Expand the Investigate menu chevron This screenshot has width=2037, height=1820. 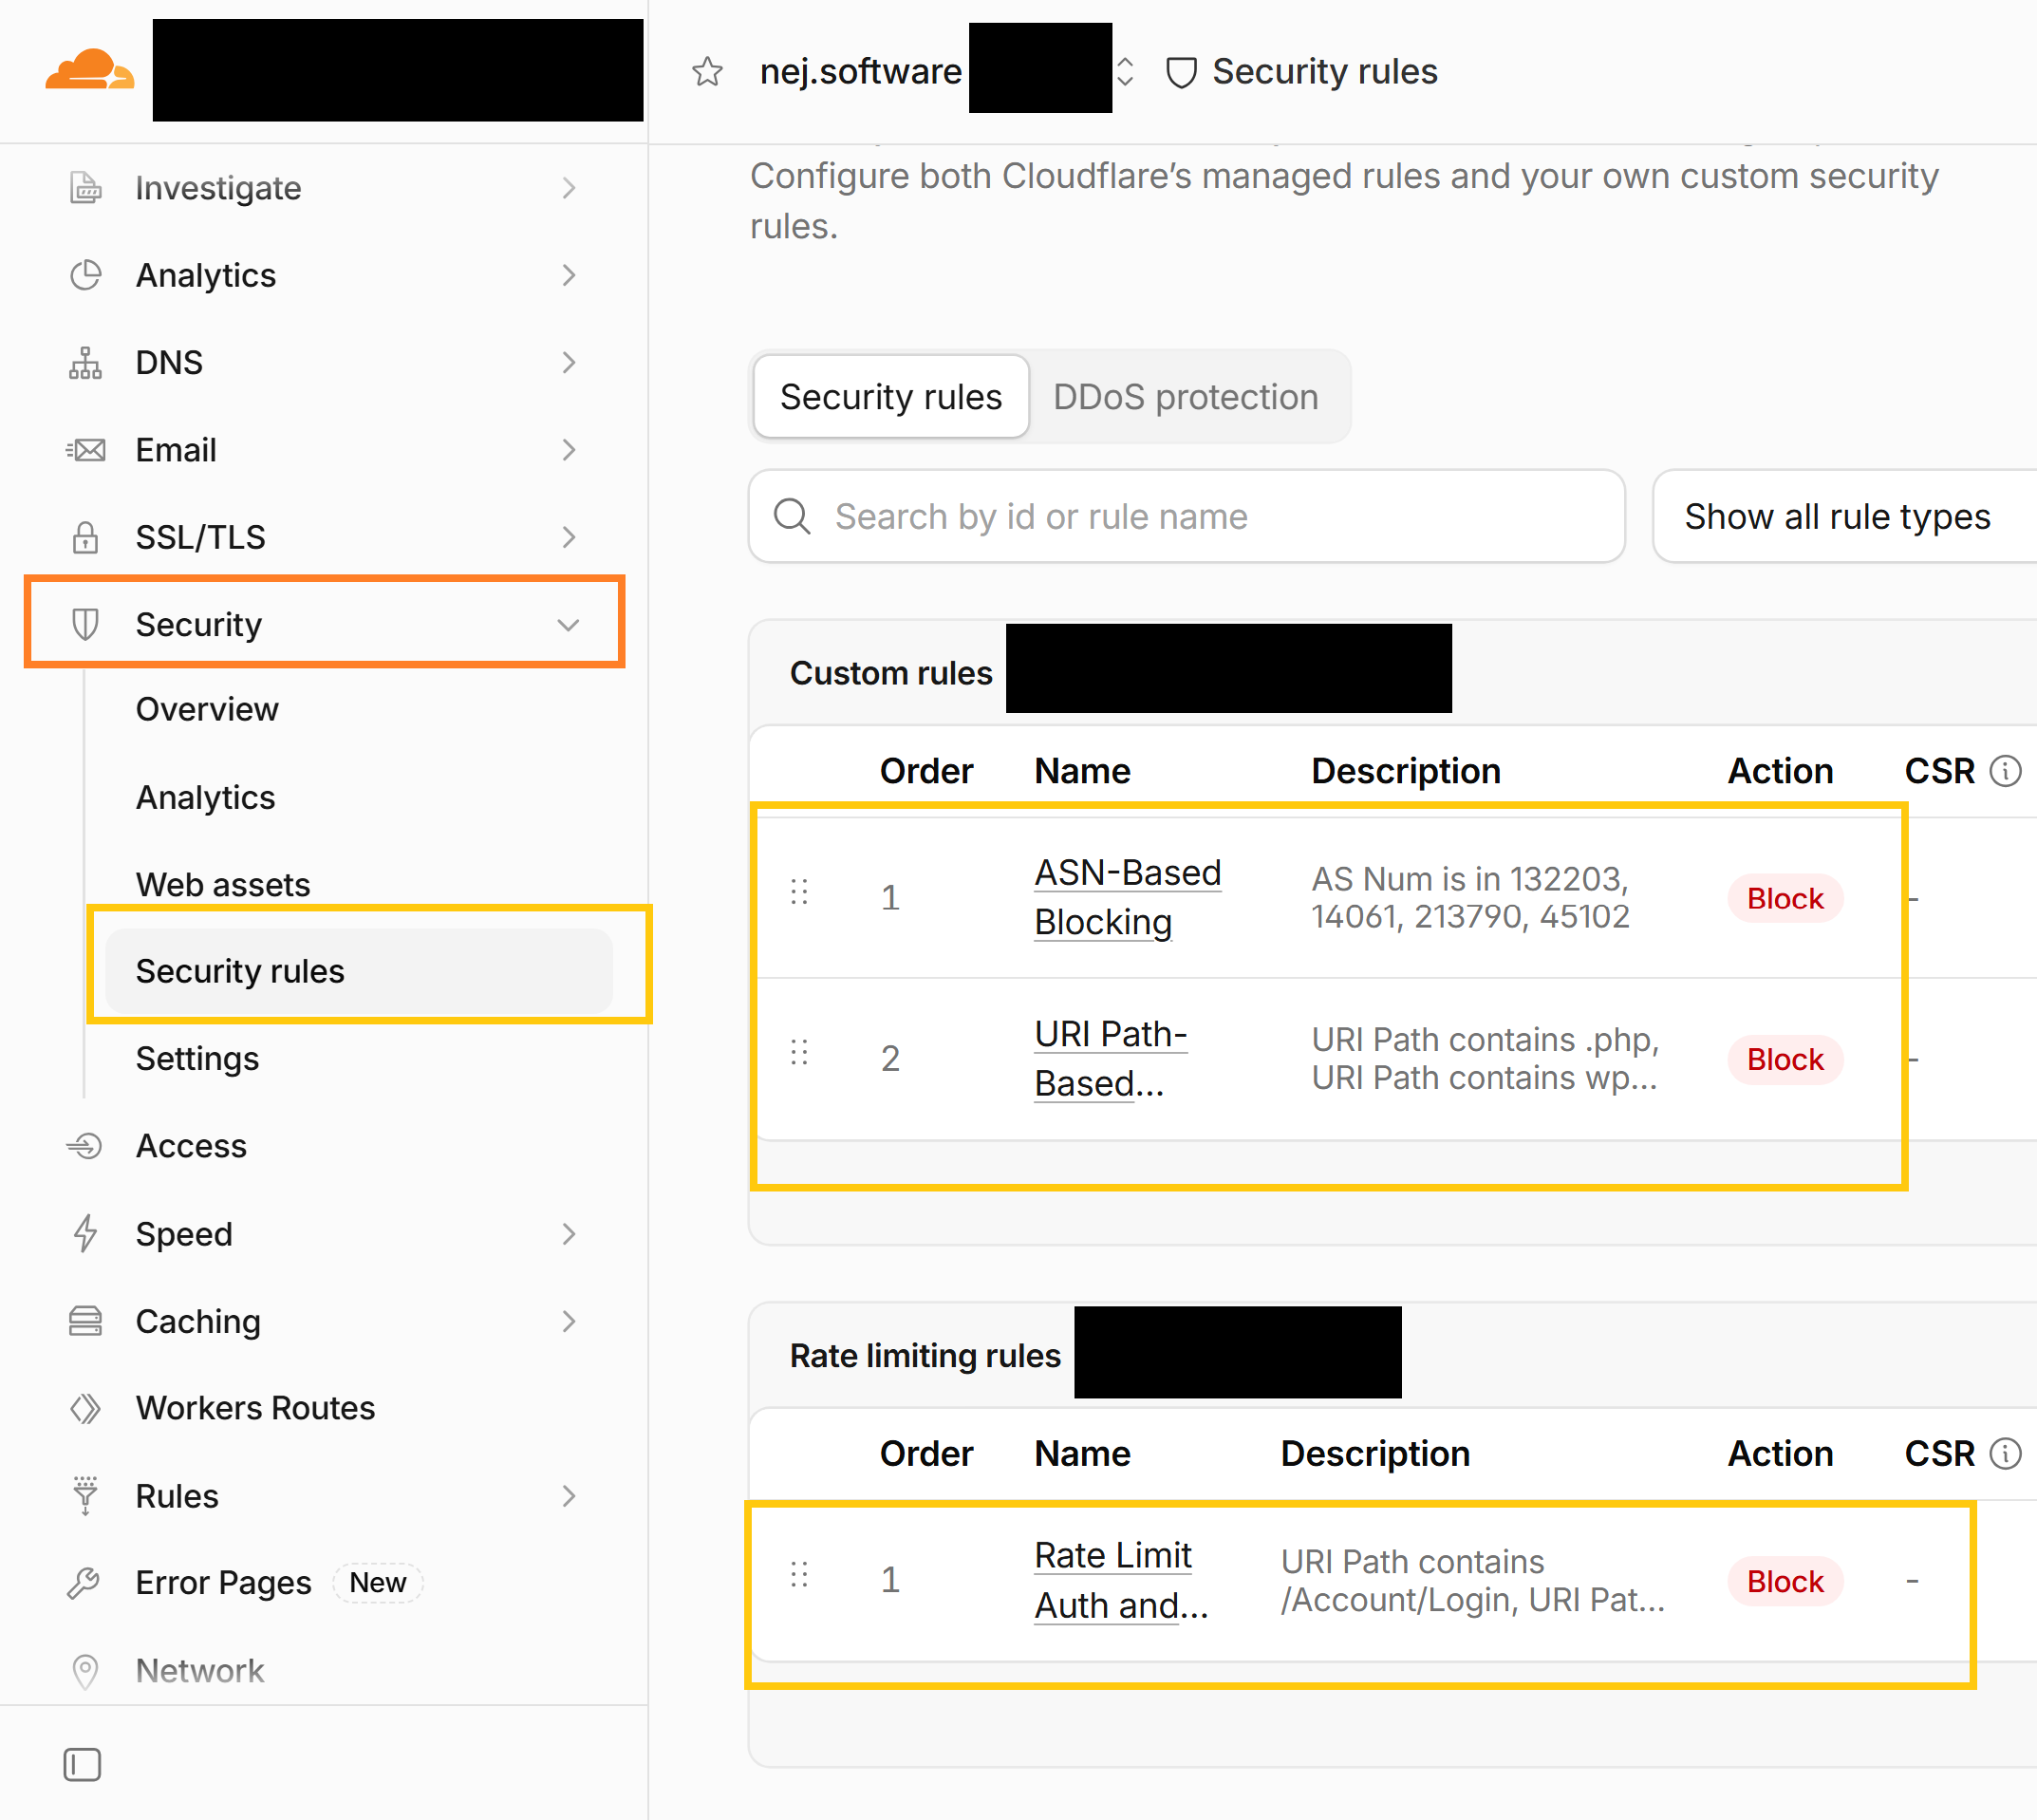tap(569, 188)
